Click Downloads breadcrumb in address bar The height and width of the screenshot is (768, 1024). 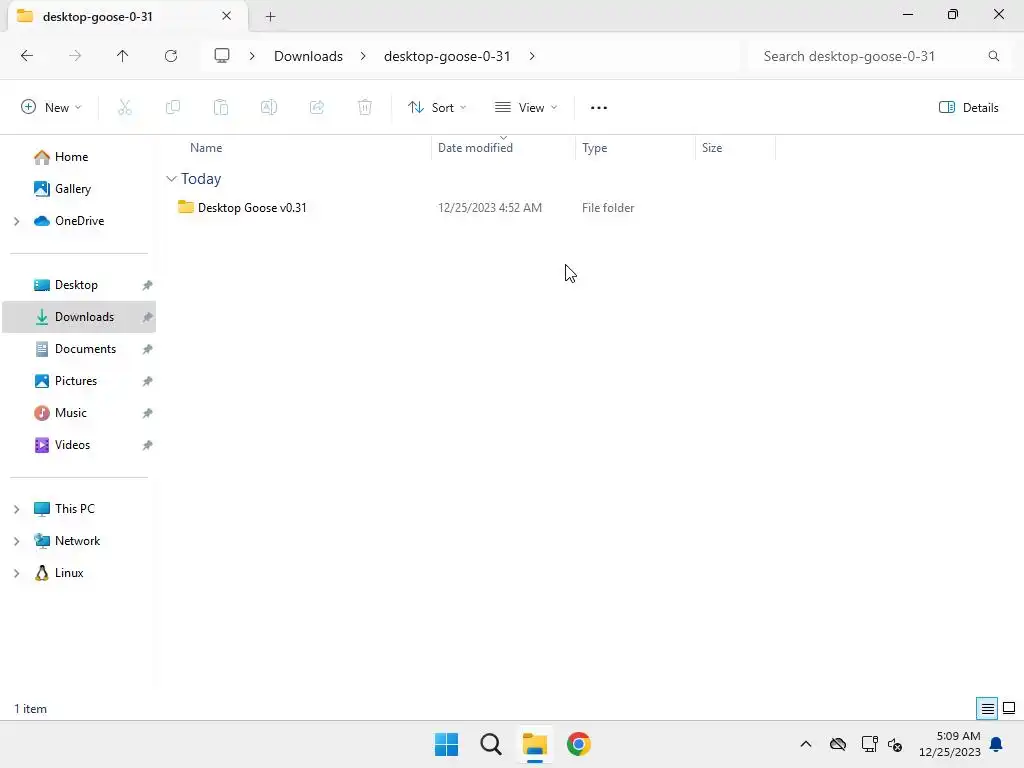click(308, 56)
